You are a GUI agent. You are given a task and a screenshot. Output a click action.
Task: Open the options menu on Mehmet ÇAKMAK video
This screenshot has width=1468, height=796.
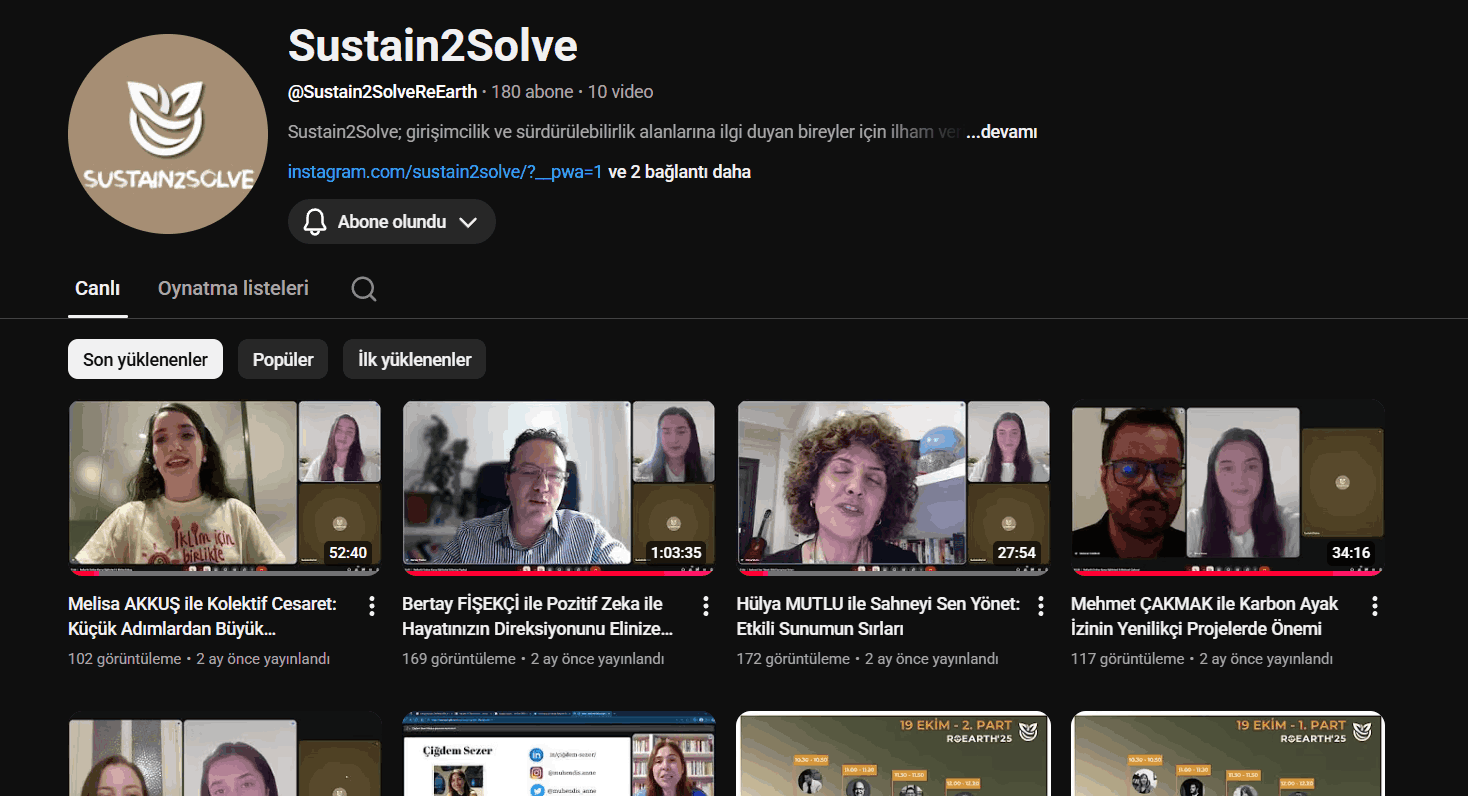click(1374, 606)
